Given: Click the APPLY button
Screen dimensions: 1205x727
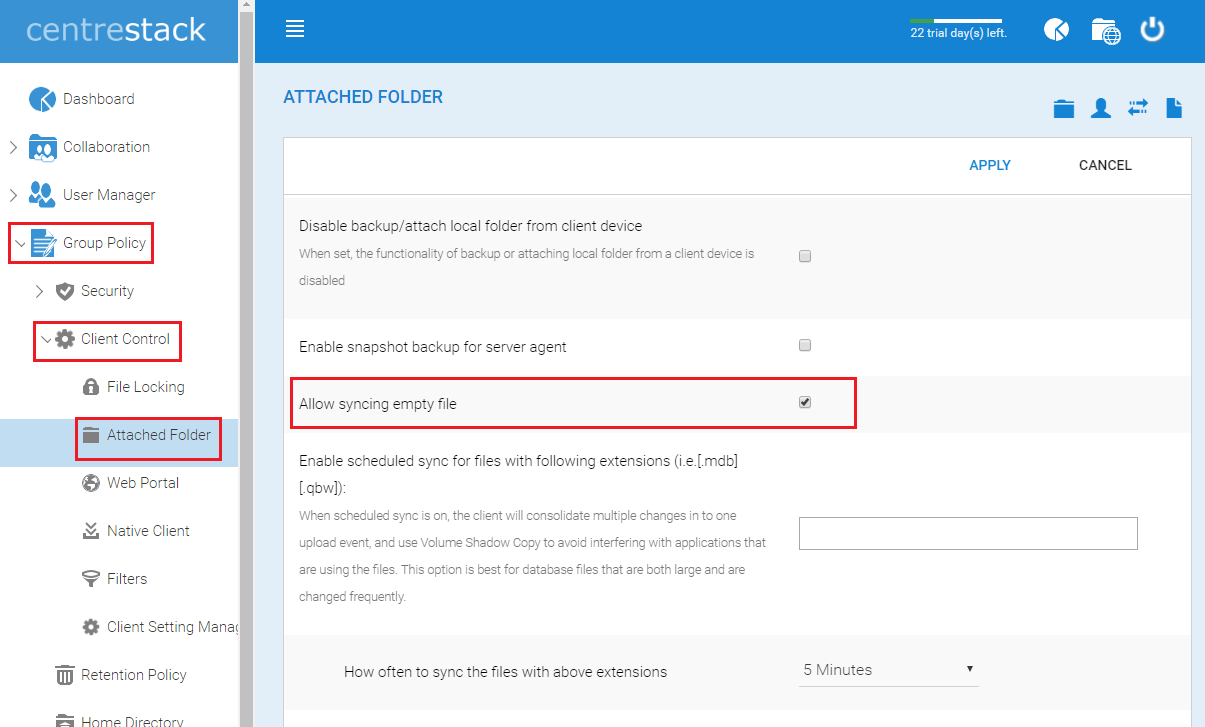Looking at the screenshot, I should point(990,165).
